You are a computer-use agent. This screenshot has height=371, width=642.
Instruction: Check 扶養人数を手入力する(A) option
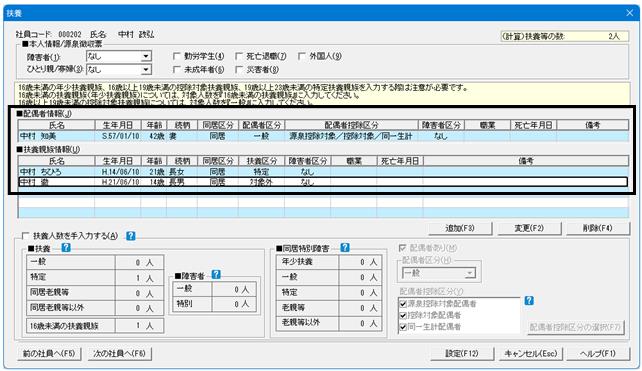tap(26, 236)
